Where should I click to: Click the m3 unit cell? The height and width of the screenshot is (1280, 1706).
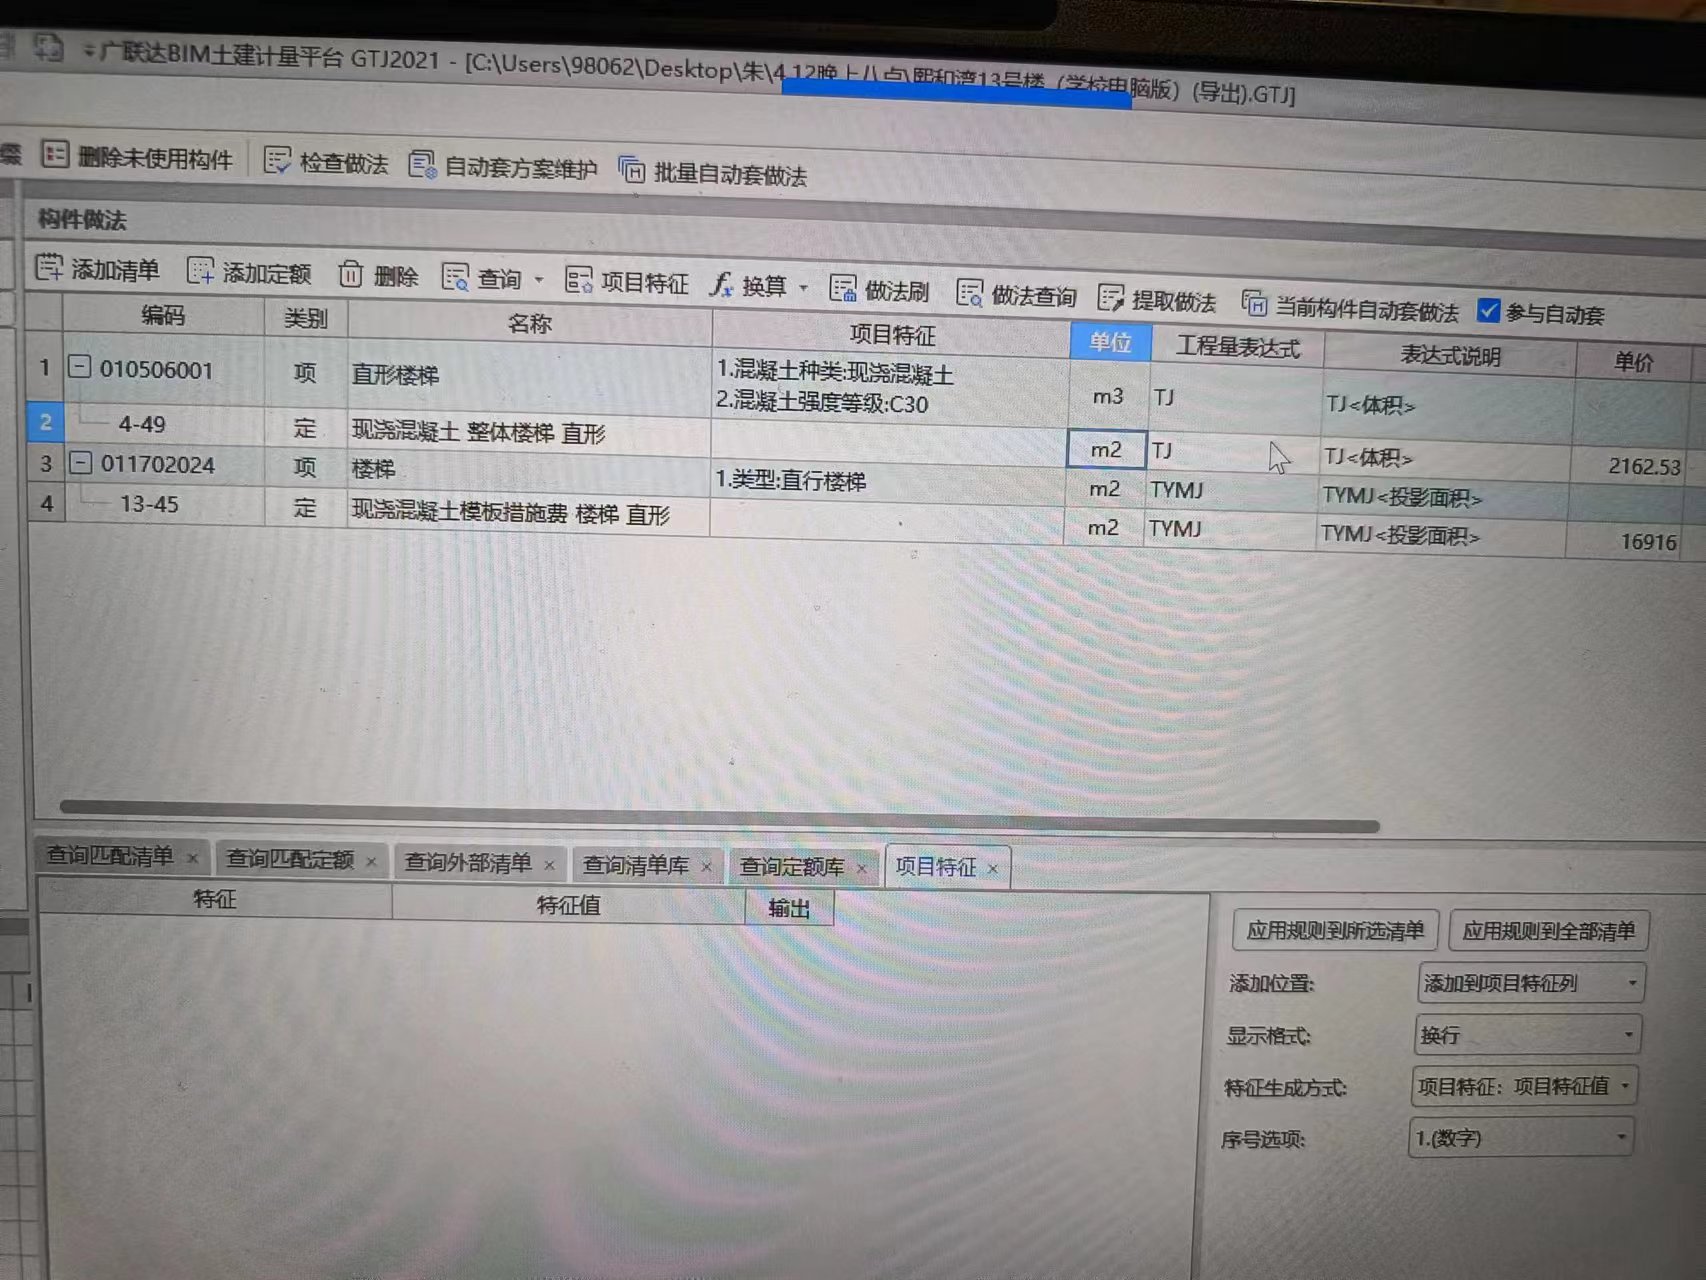(1108, 396)
